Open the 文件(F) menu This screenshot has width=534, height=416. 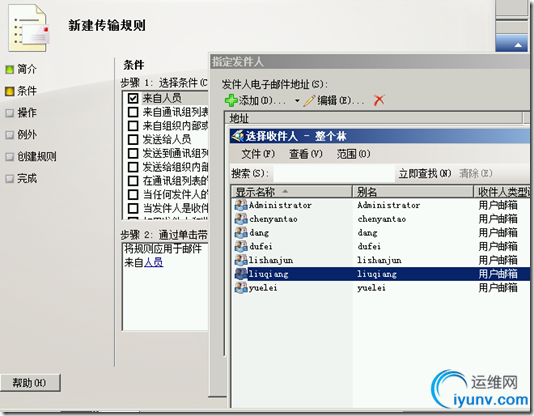pos(258,154)
